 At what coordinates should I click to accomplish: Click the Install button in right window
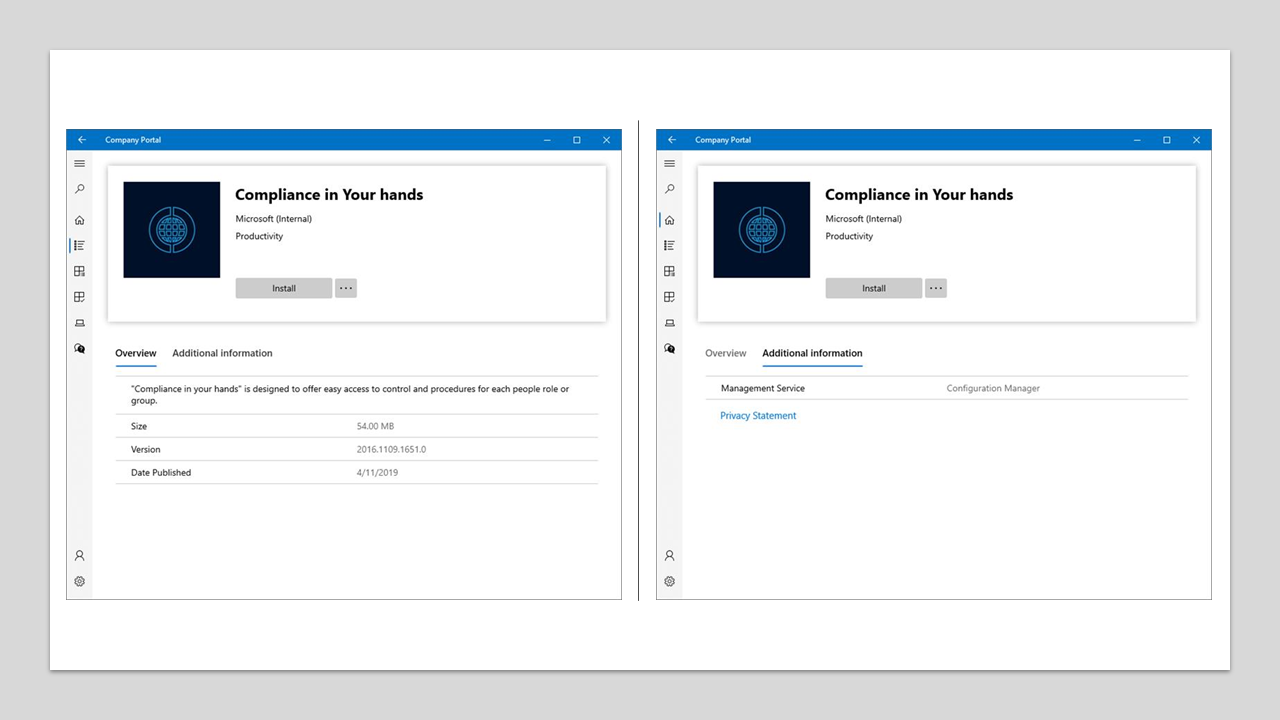pyautogui.click(x=874, y=288)
